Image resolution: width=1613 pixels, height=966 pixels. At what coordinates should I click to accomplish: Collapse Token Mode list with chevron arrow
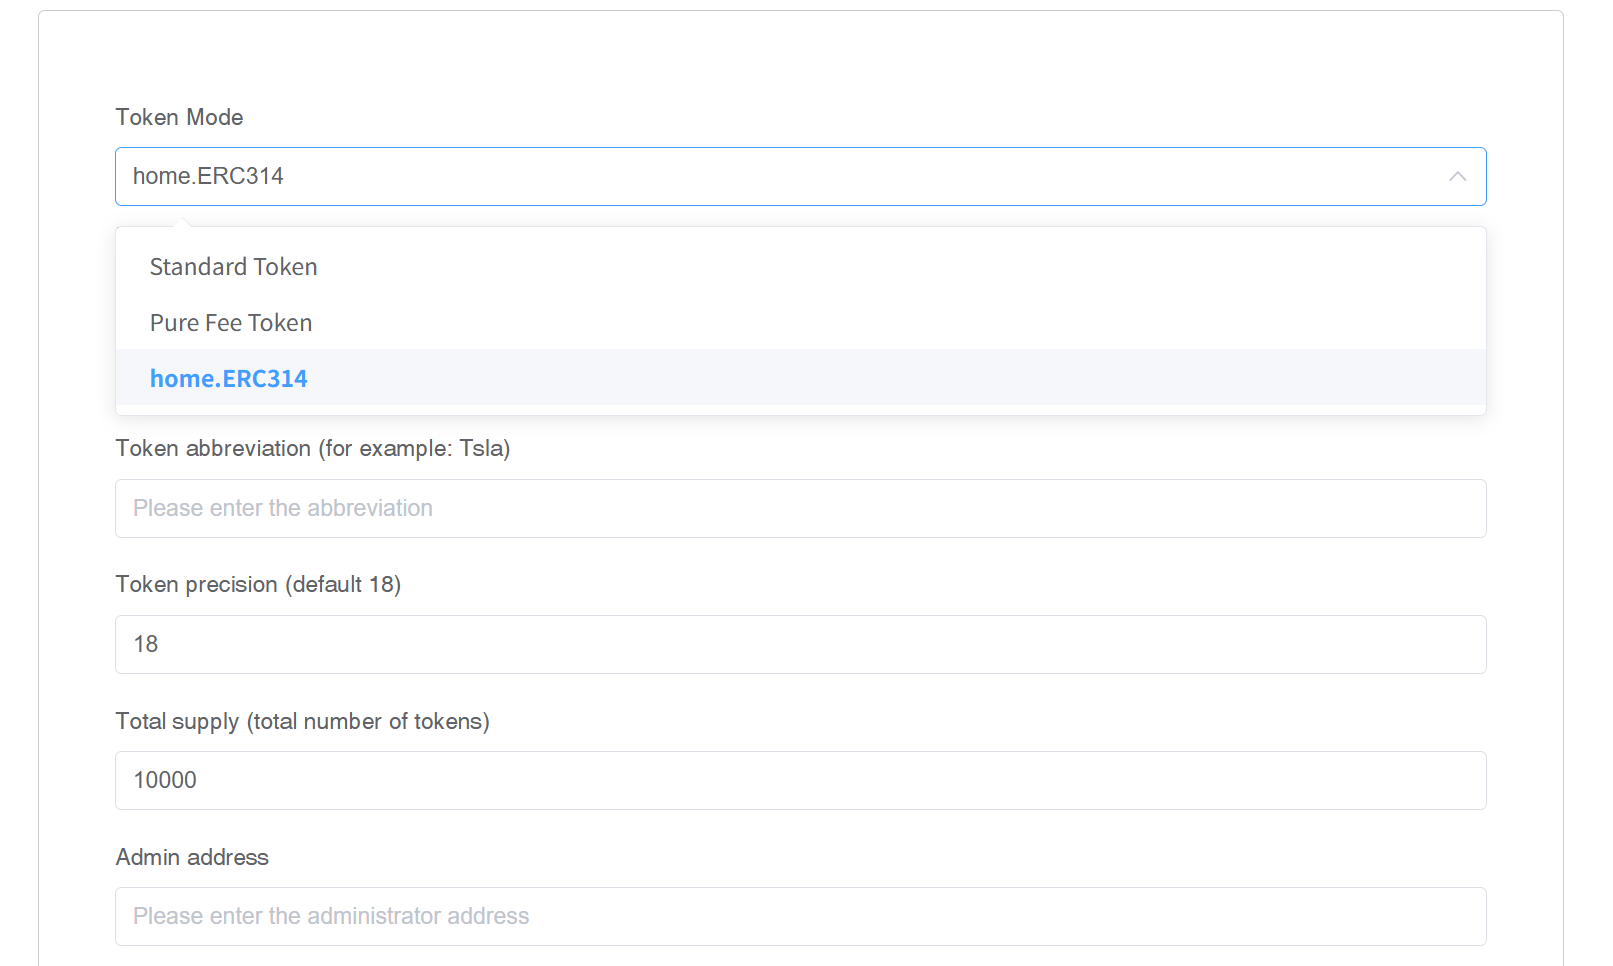pos(1457,177)
